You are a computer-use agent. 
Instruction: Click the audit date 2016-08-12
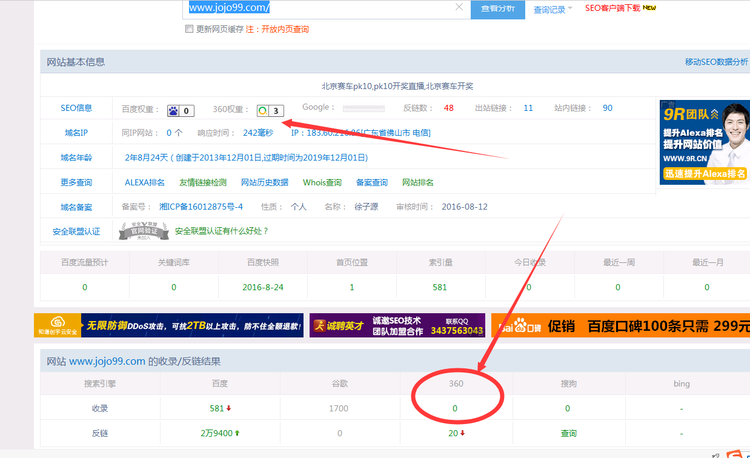pos(464,207)
